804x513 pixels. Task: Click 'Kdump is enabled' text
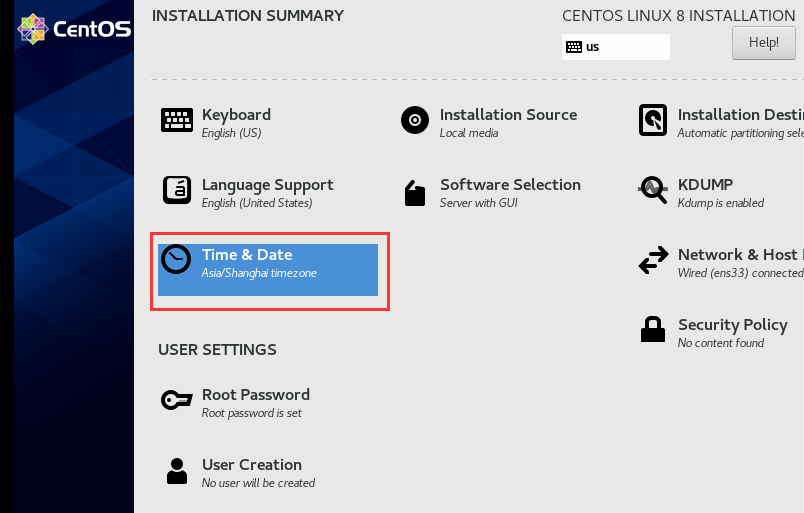720,203
